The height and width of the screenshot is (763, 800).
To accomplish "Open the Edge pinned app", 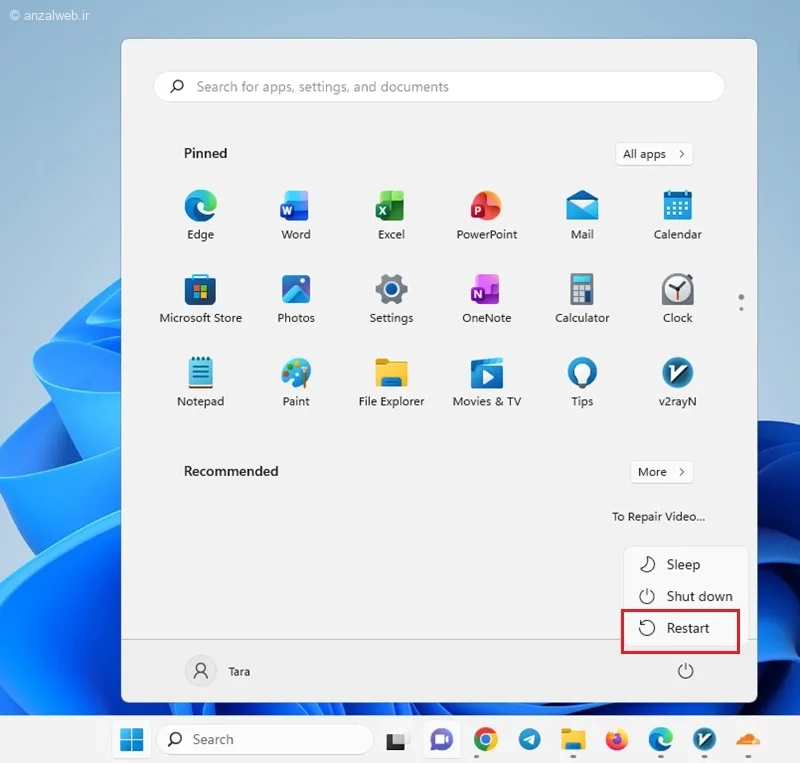I will coord(201,215).
